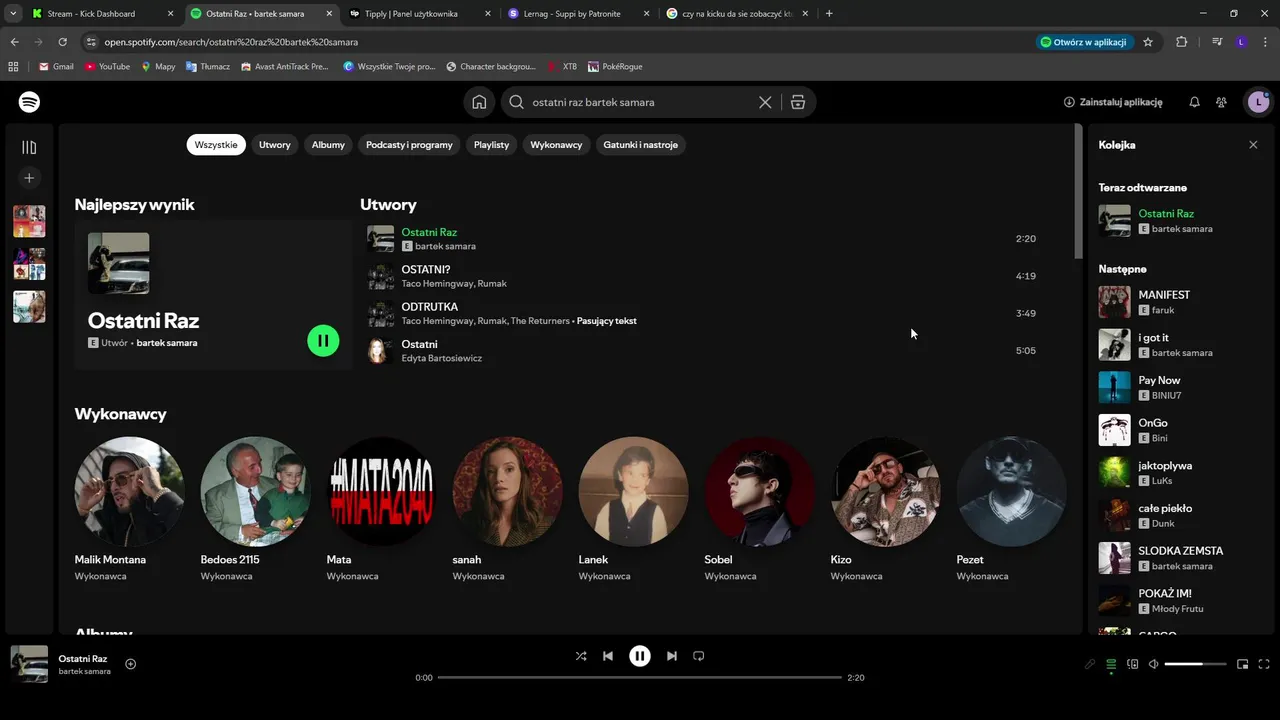Pause playback in bottom player
The height and width of the screenshot is (720, 1280).
tap(640, 656)
